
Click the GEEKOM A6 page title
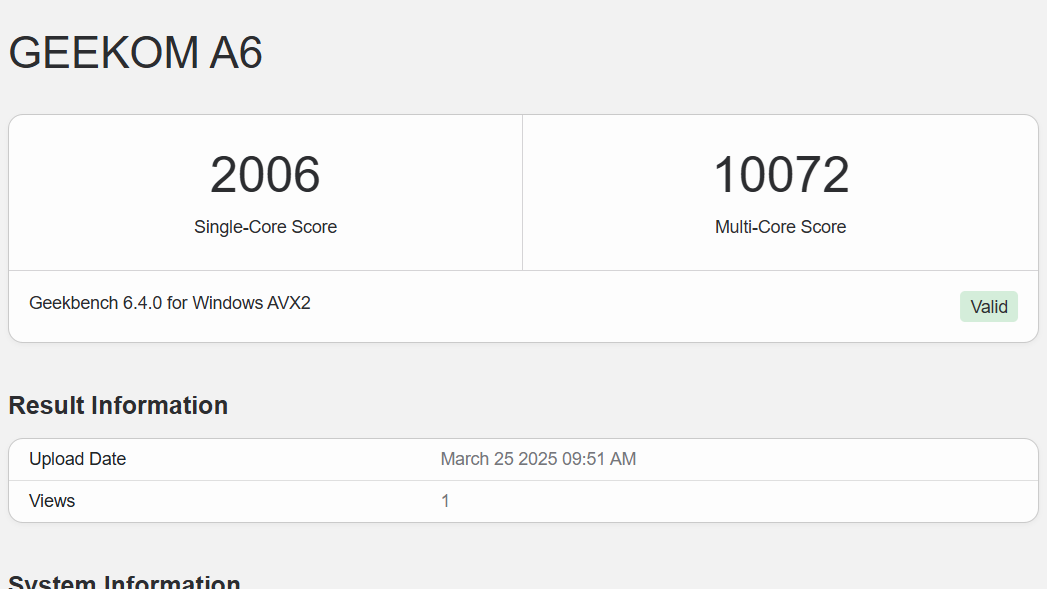click(136, 52)
